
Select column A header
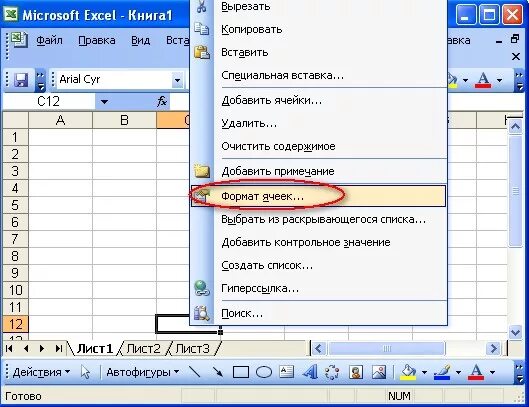tap(60, 120)
